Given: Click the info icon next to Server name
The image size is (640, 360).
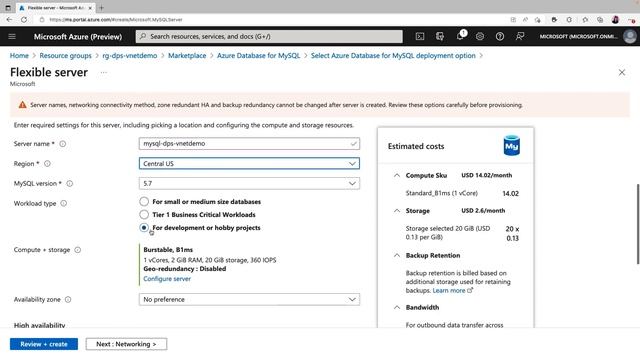Looking at the screenshot, I should (x=62, y=144).
